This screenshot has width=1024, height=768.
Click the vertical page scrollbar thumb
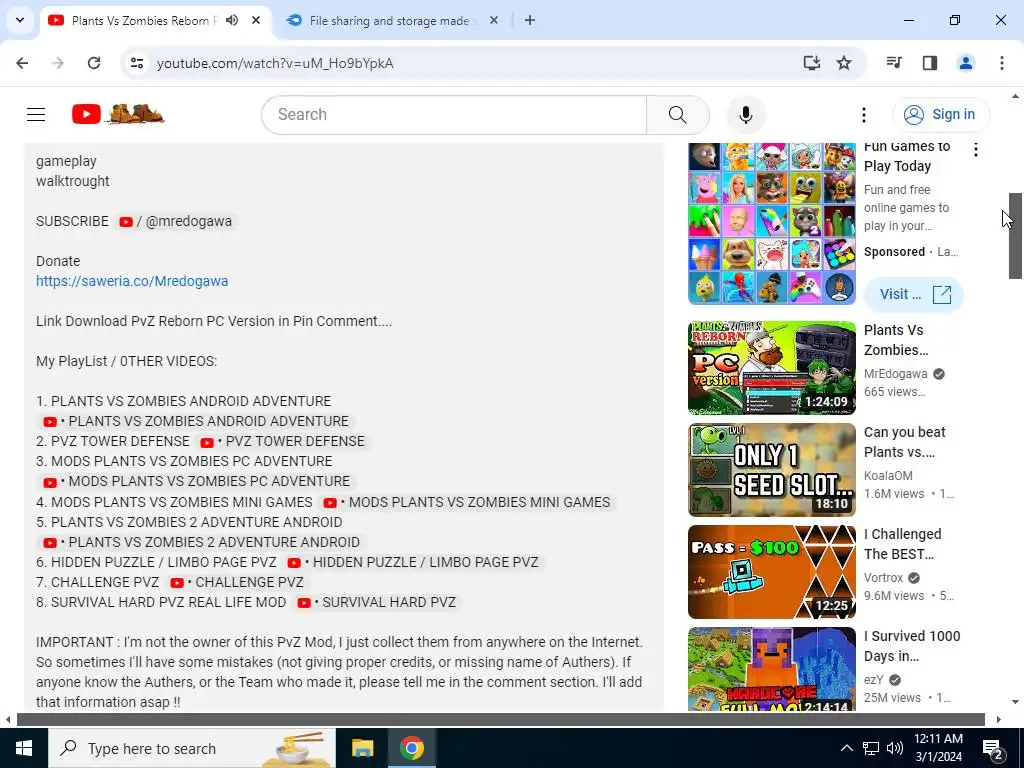tap(1015, 236)
